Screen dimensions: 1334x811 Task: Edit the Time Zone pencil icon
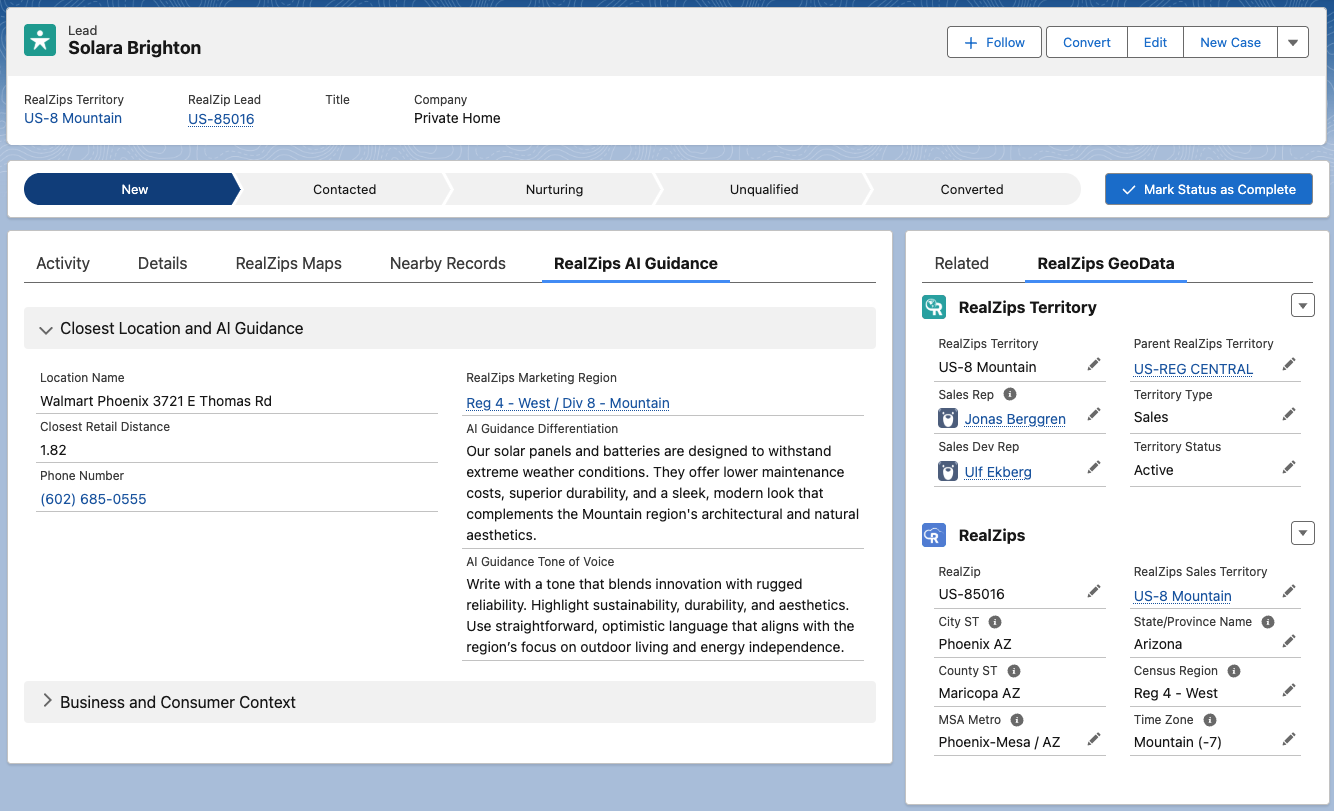pos(1289,740)
